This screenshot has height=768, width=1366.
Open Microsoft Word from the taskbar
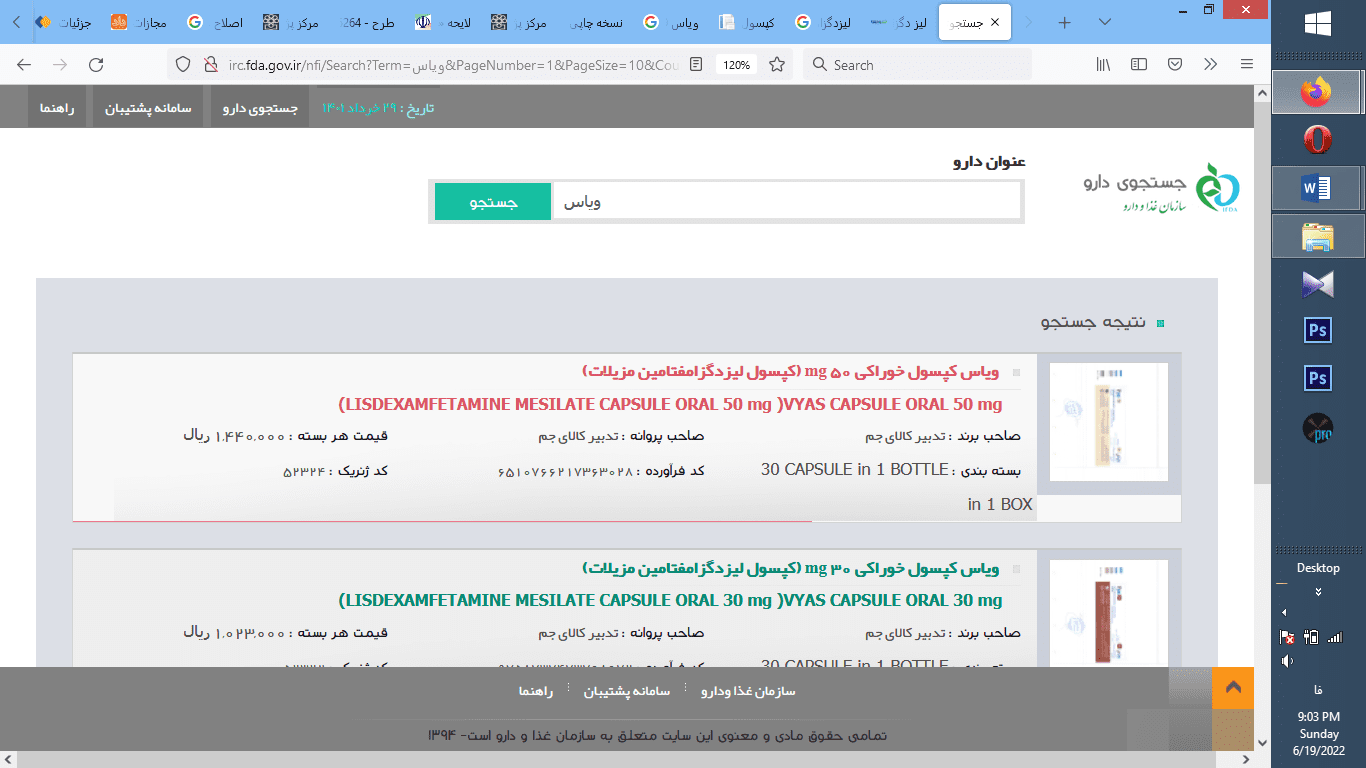point(1317,188)
